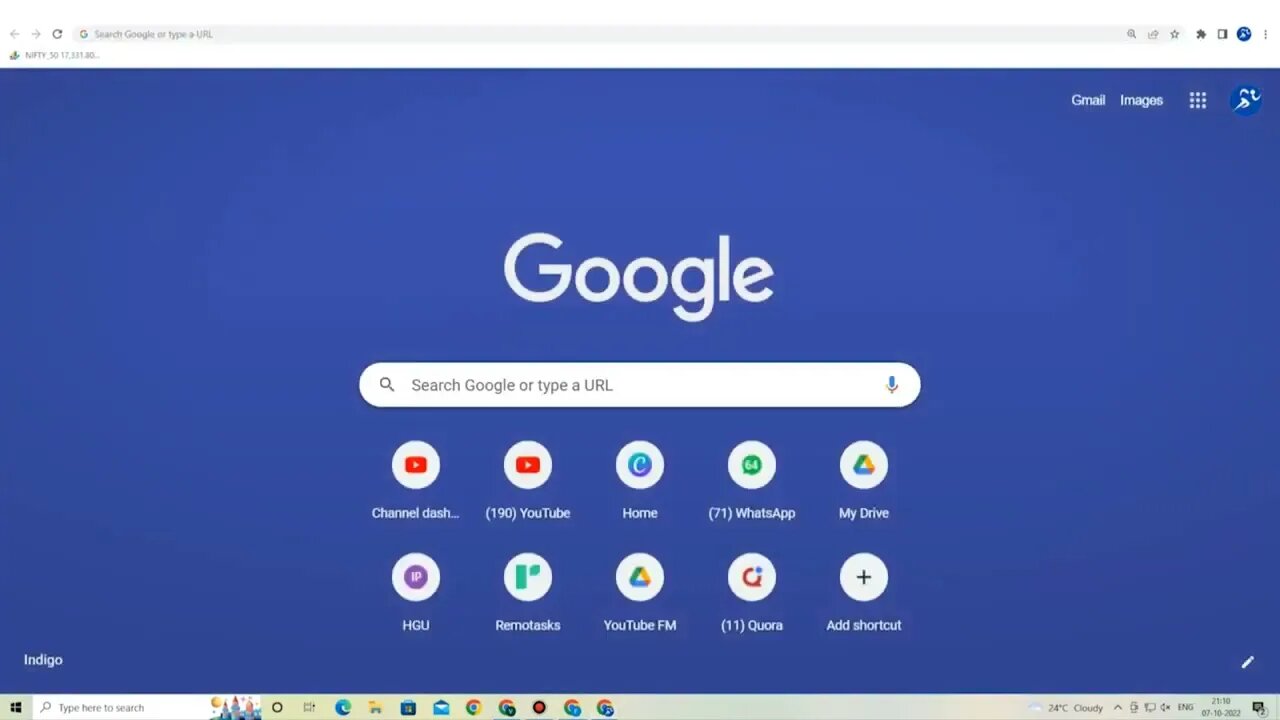Click the magnifier icon in the search box
The height and width of the screenshot is (720, 1280).
(x=387, y=385)
